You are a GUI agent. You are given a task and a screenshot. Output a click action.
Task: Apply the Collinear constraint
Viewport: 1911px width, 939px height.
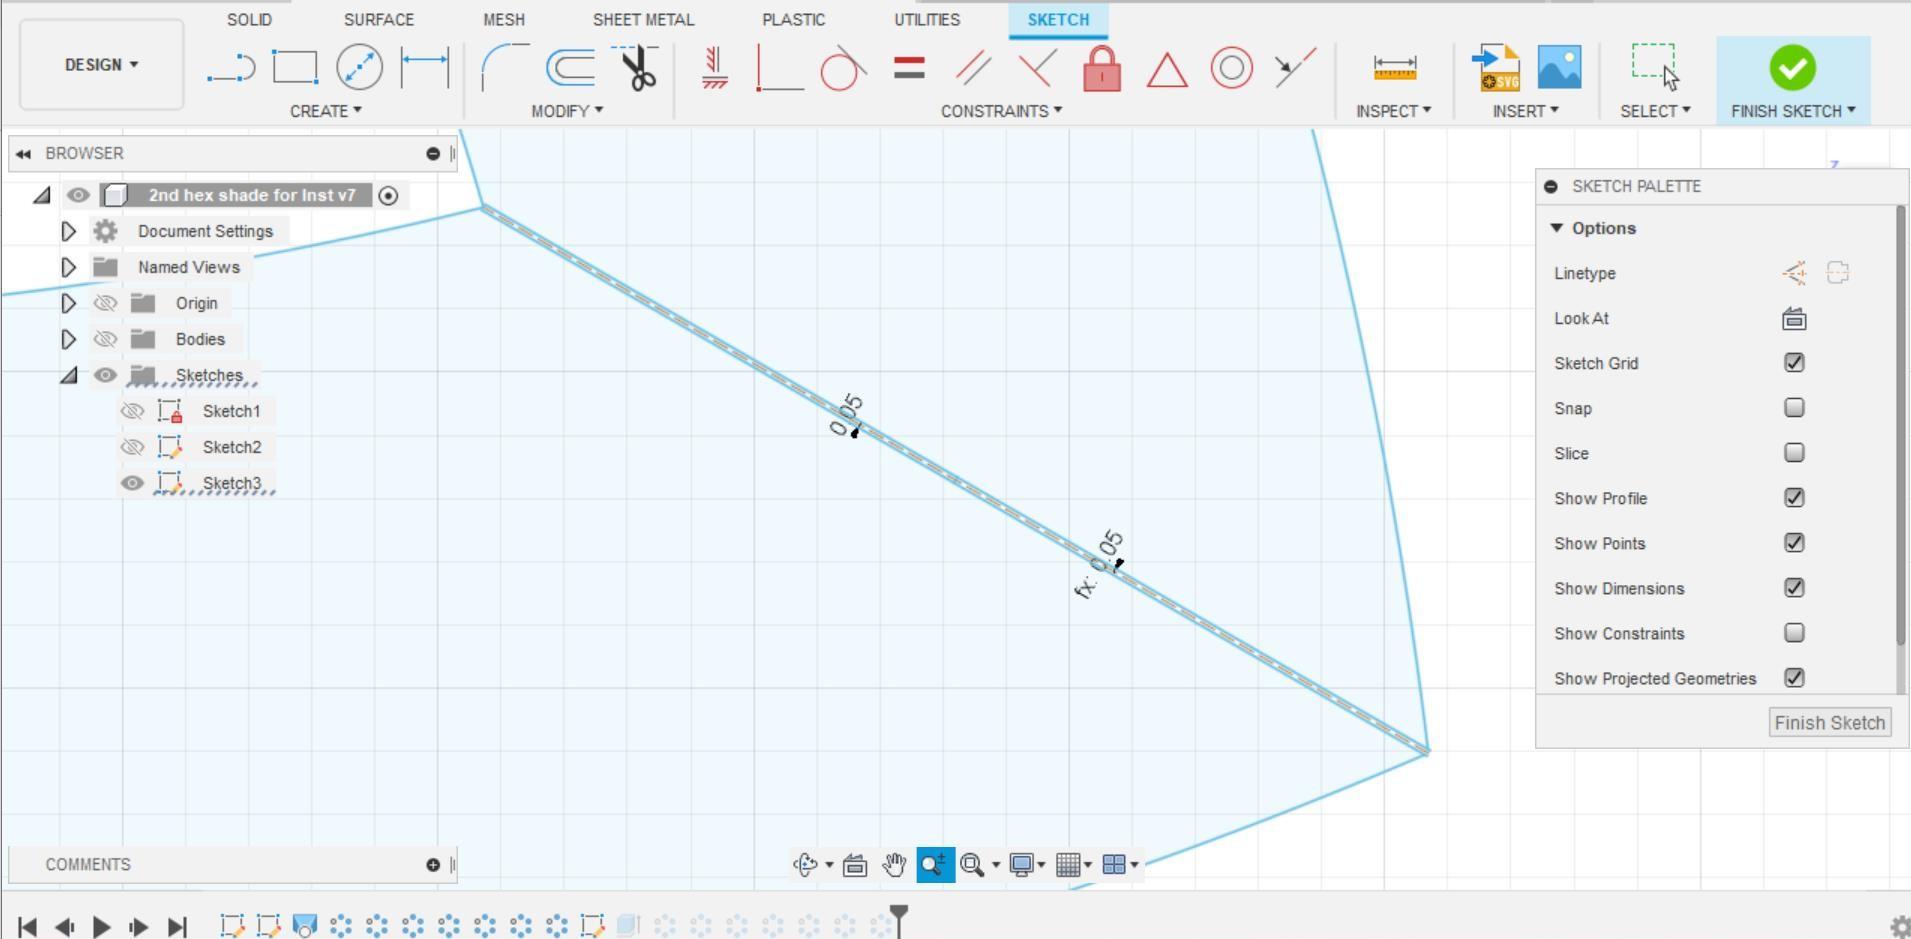pos(1296,67)
